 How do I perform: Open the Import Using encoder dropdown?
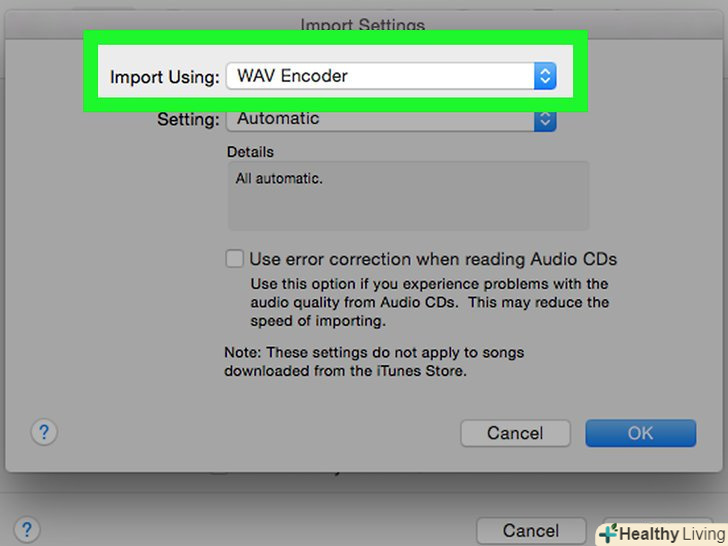click(380, 76)
